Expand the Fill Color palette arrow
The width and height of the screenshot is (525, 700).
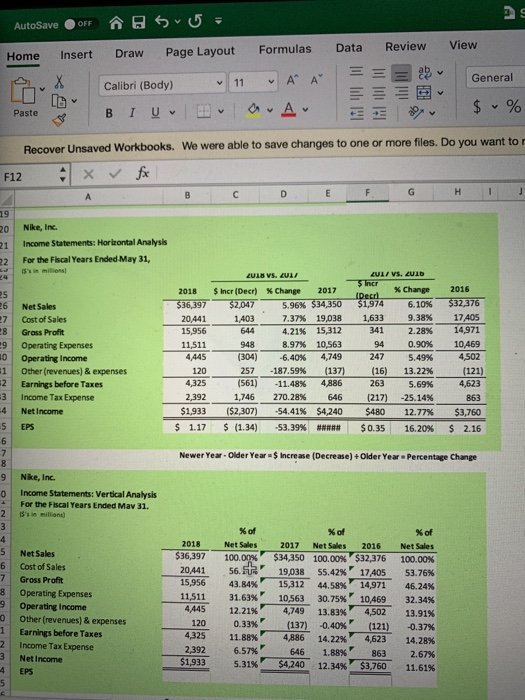tap(270, 110)
